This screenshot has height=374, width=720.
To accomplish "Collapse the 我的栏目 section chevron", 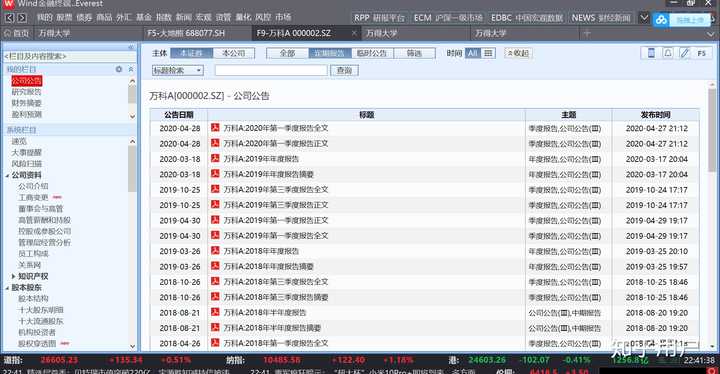I will pyautogui.click(x=131, y=69).
